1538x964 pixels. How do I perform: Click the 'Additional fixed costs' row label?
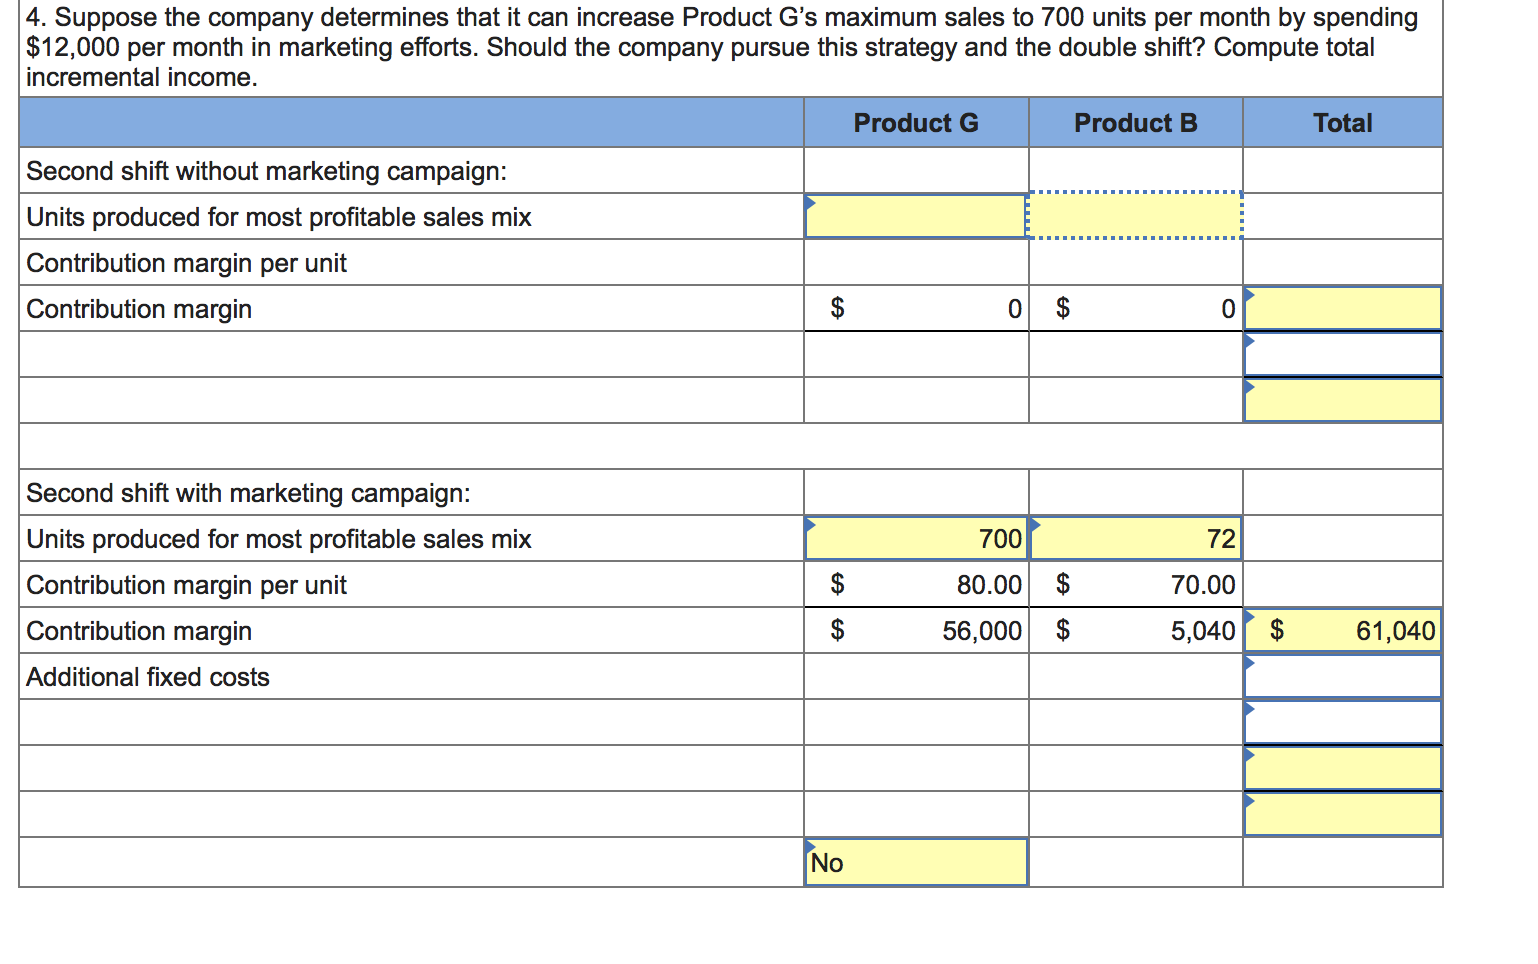point(148,677)
